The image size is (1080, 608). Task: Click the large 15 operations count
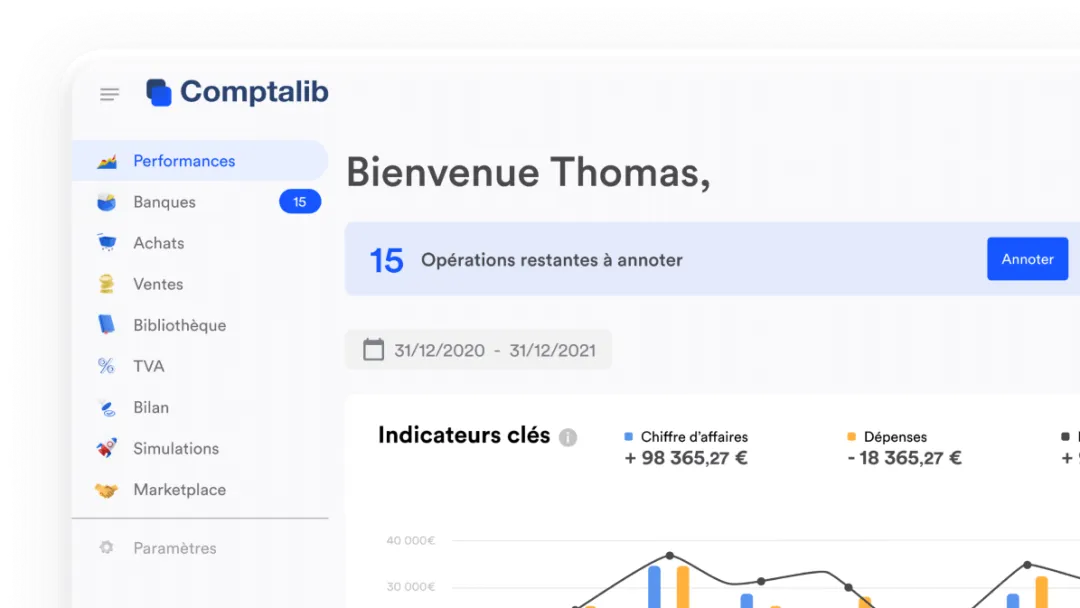point(386,261)
